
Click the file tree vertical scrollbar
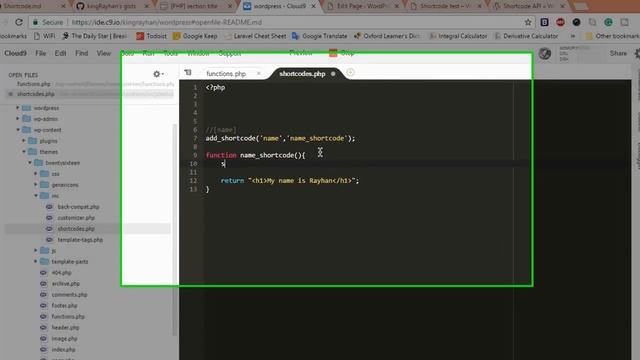pyautogui.click(x=175, y=229)
